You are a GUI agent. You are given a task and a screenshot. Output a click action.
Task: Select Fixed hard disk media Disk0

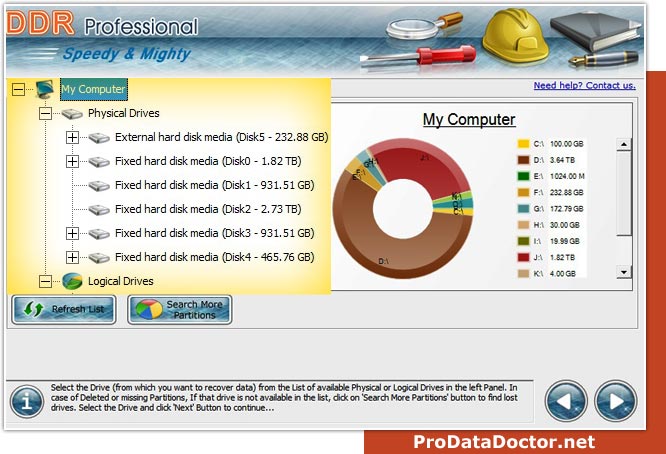click(x=208, y=161)
